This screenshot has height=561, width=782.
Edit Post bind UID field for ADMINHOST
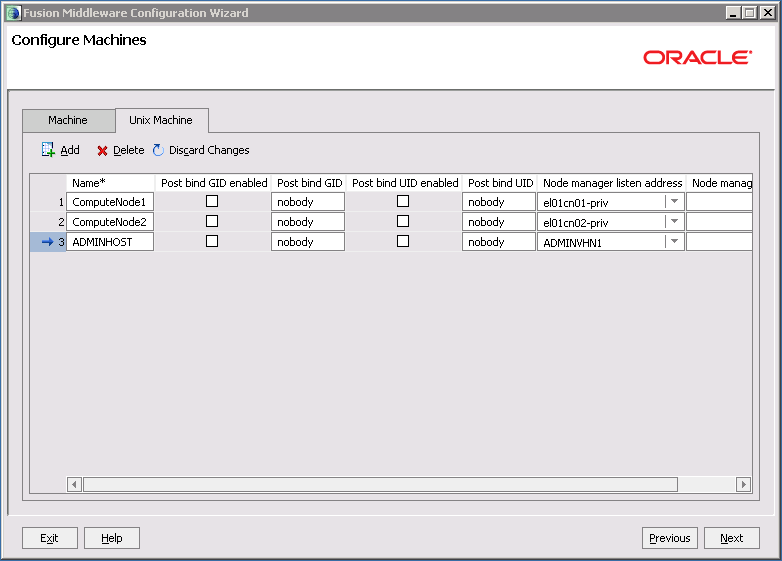point(499,242)
